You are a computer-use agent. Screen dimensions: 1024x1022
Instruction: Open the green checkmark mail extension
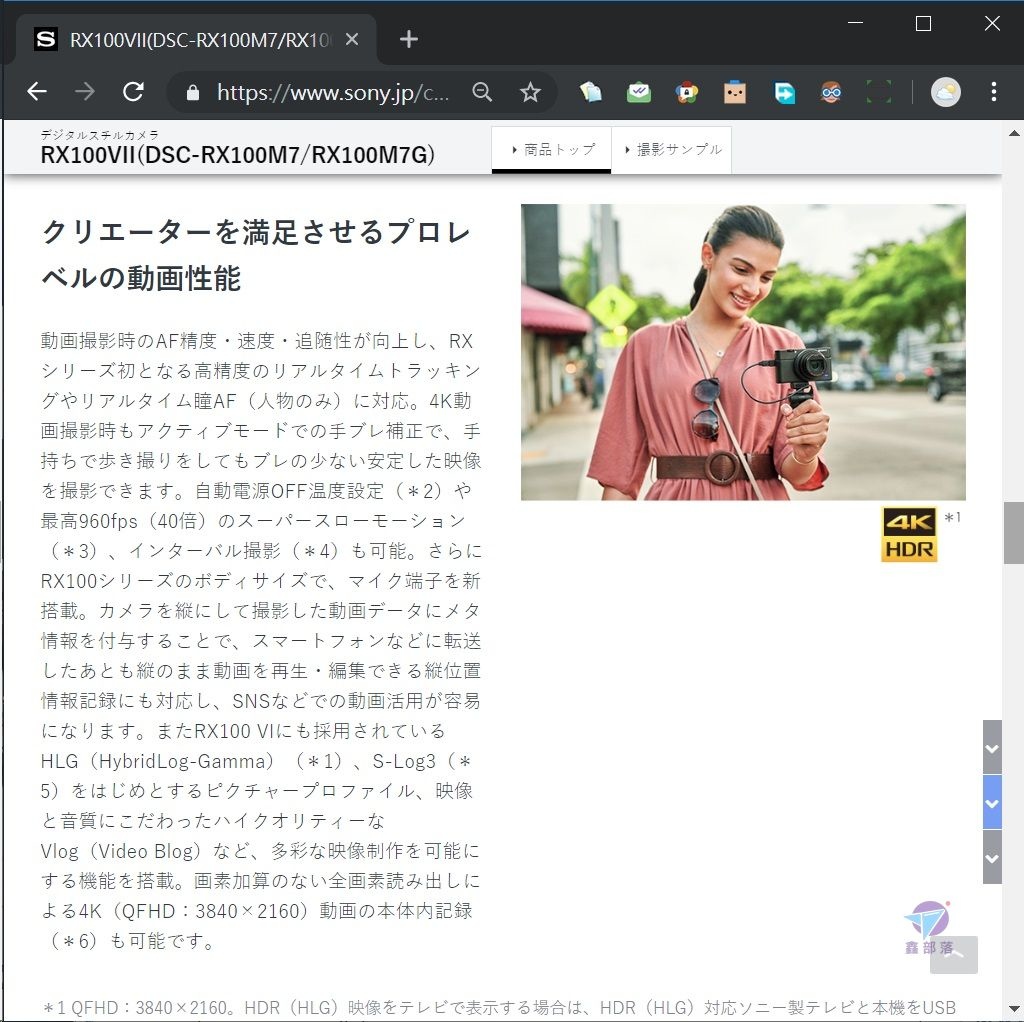tap(639, 92)
